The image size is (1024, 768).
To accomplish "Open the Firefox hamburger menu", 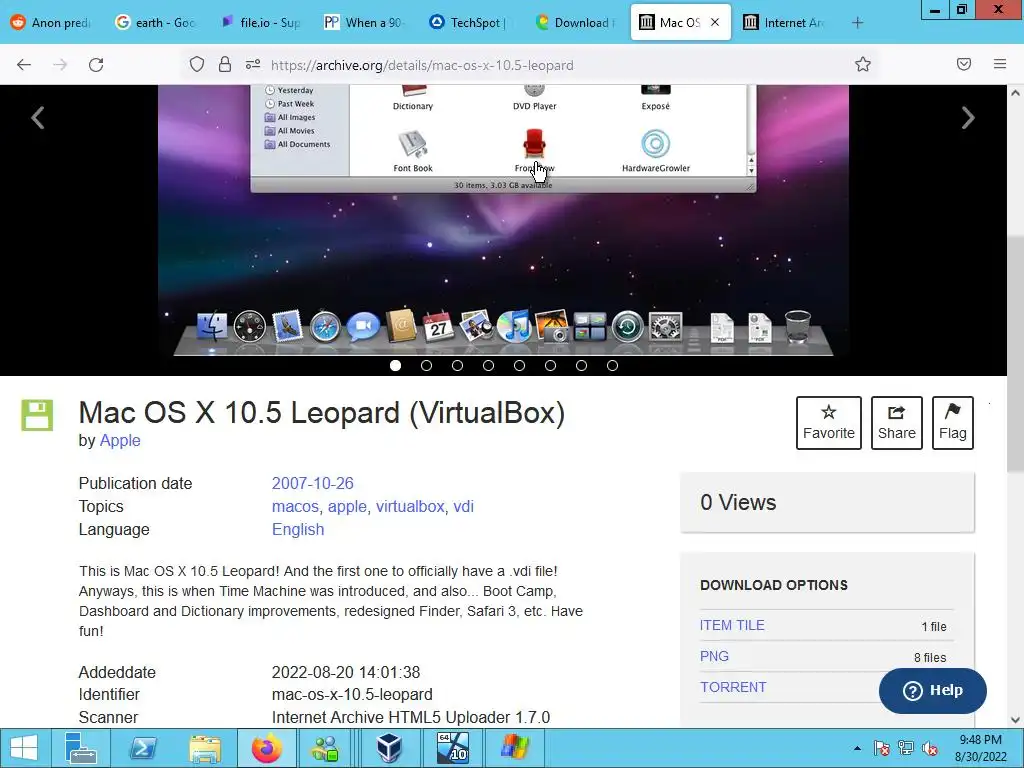I will click(1000, 64).
